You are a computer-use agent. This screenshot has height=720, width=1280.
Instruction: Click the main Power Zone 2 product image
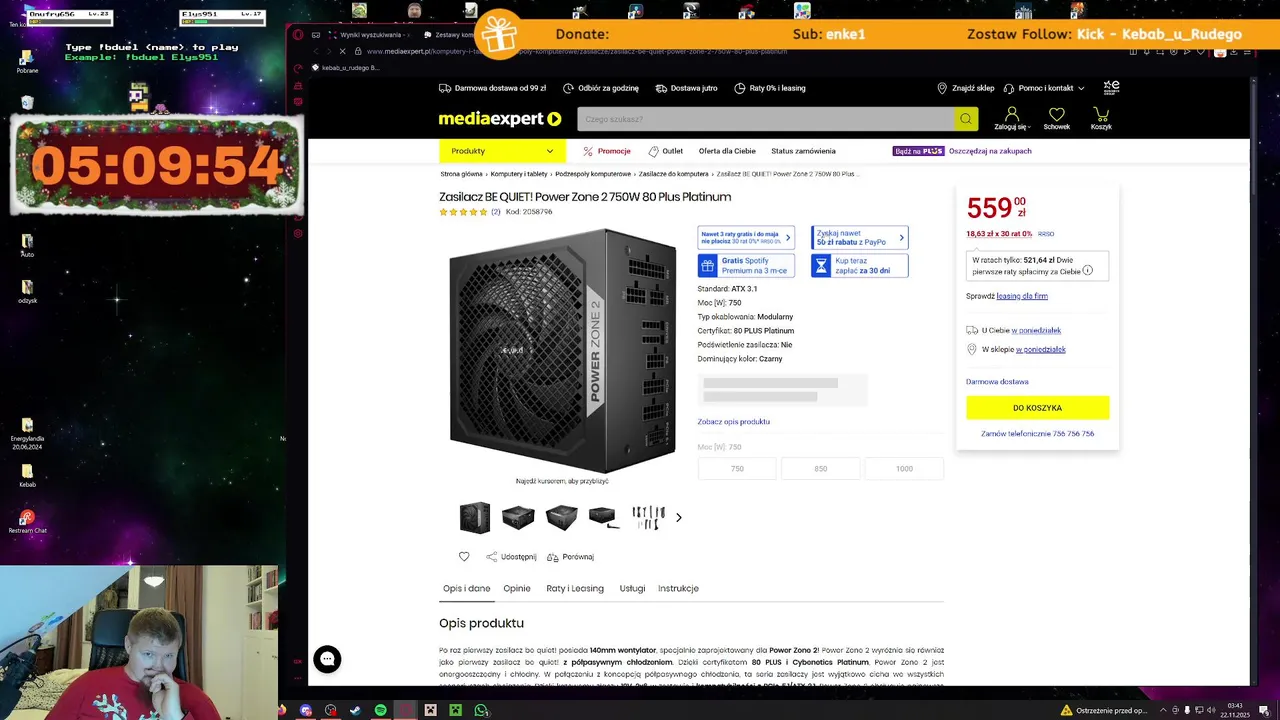click(x=562, y=350)
